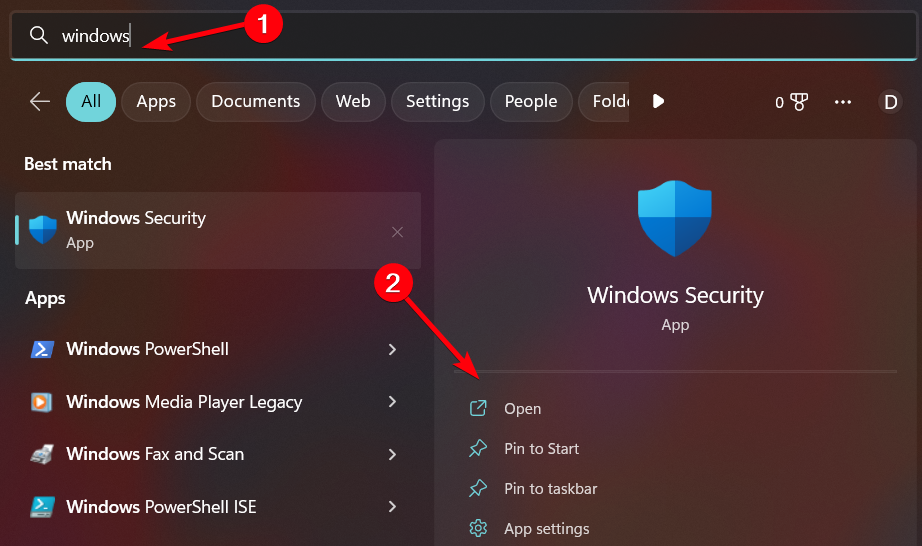
Task: Remove Windows Security result with X
Action: point(397,232)
